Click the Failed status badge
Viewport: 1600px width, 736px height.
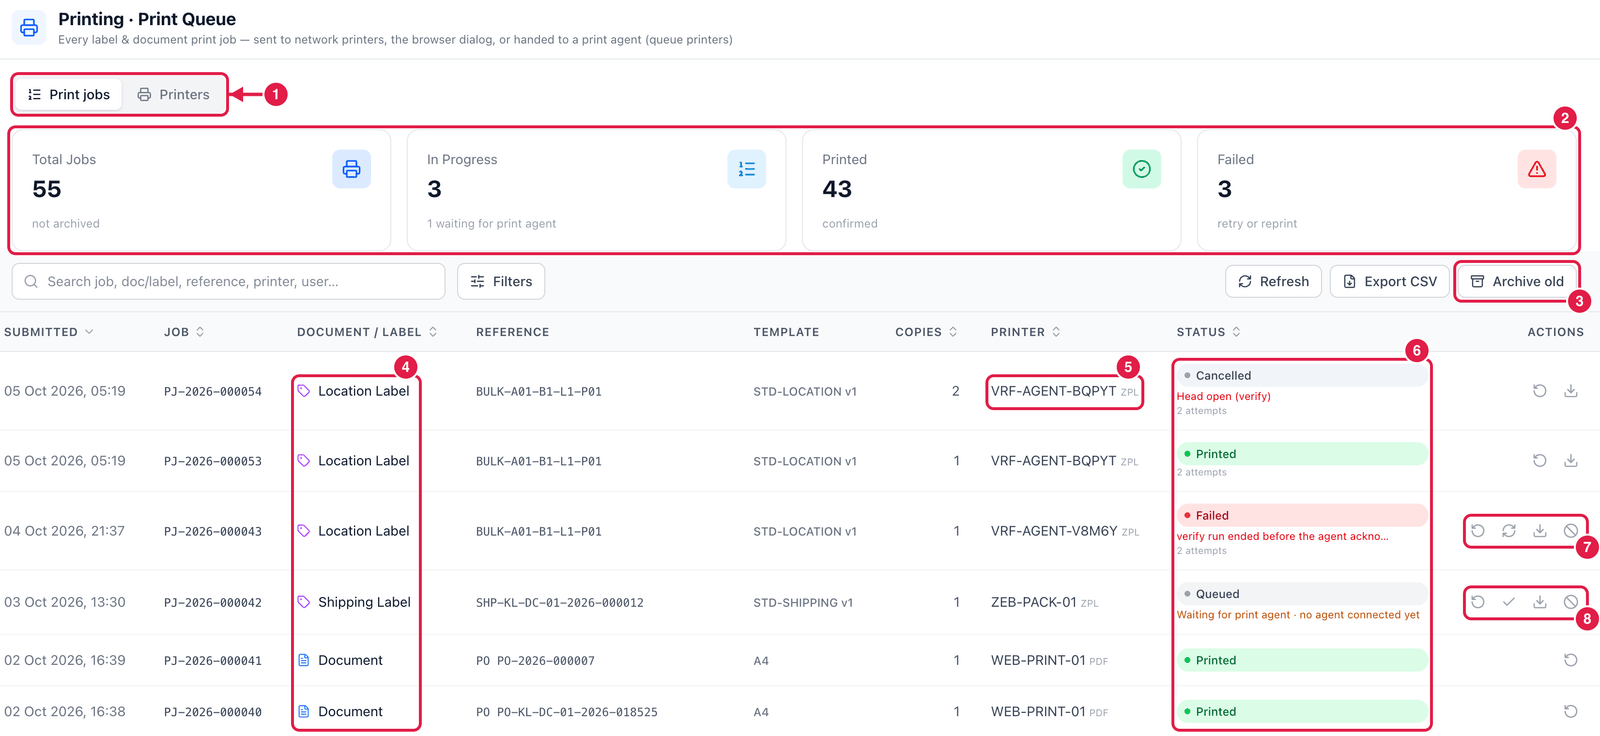pos(1301,516)
